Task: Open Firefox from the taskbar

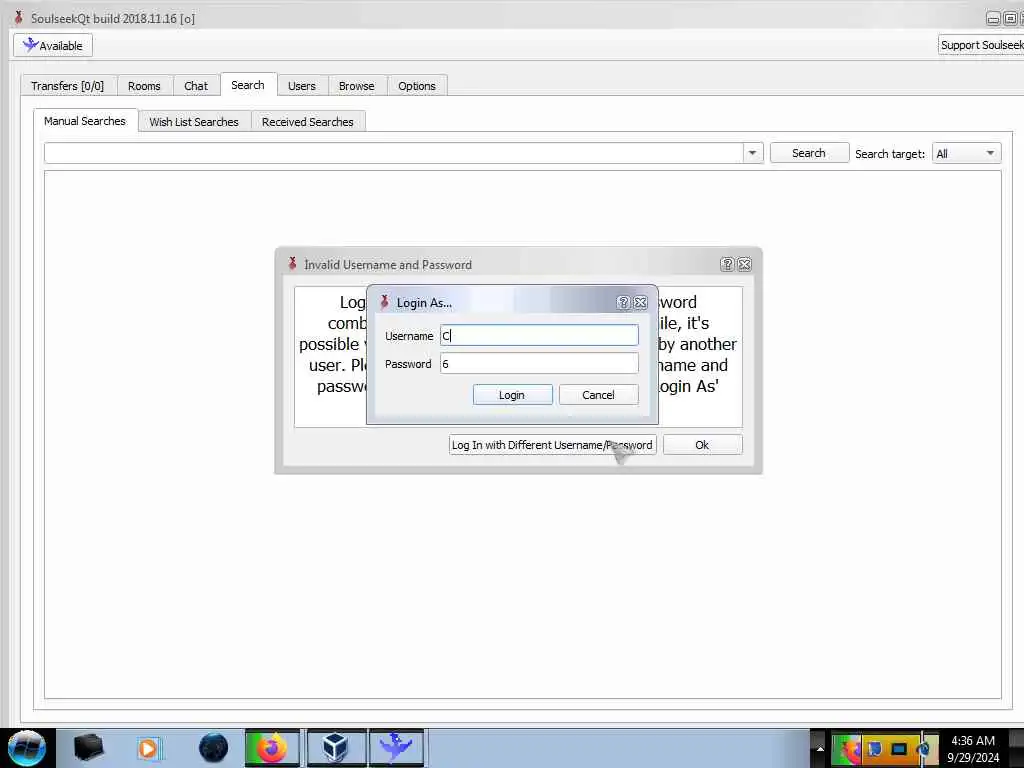Action: click(272, 748)
